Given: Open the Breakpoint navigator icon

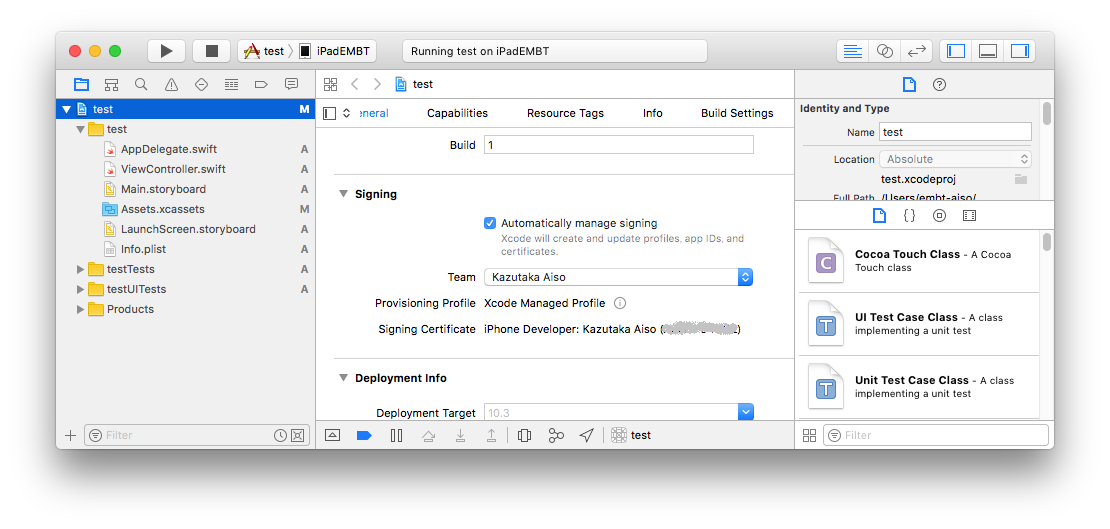Looking at the screenshot, I should point(261,84).
